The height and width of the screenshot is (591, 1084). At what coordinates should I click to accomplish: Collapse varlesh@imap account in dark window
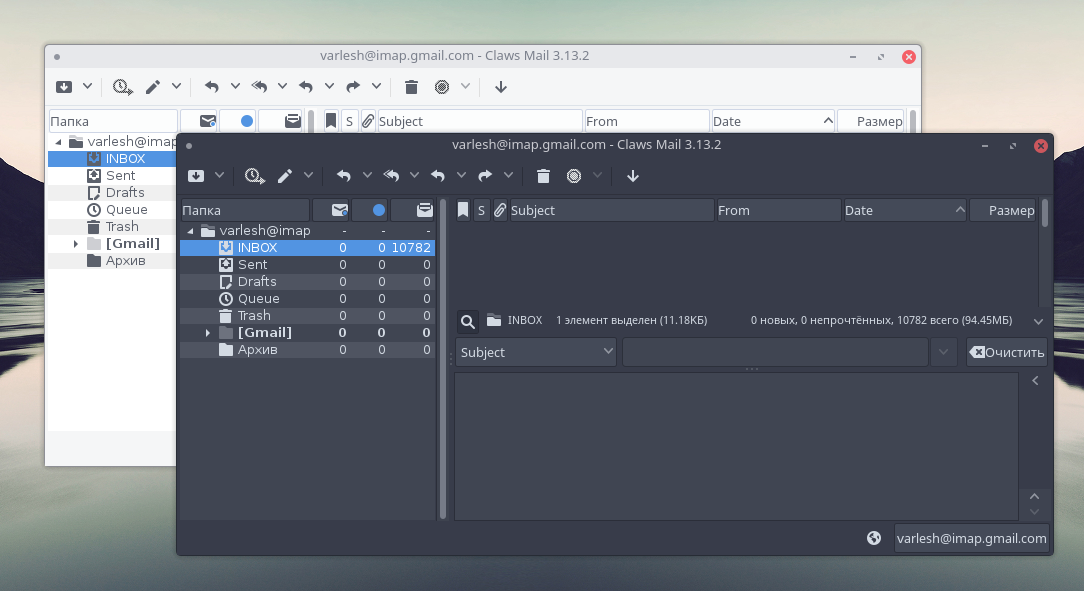190,231
